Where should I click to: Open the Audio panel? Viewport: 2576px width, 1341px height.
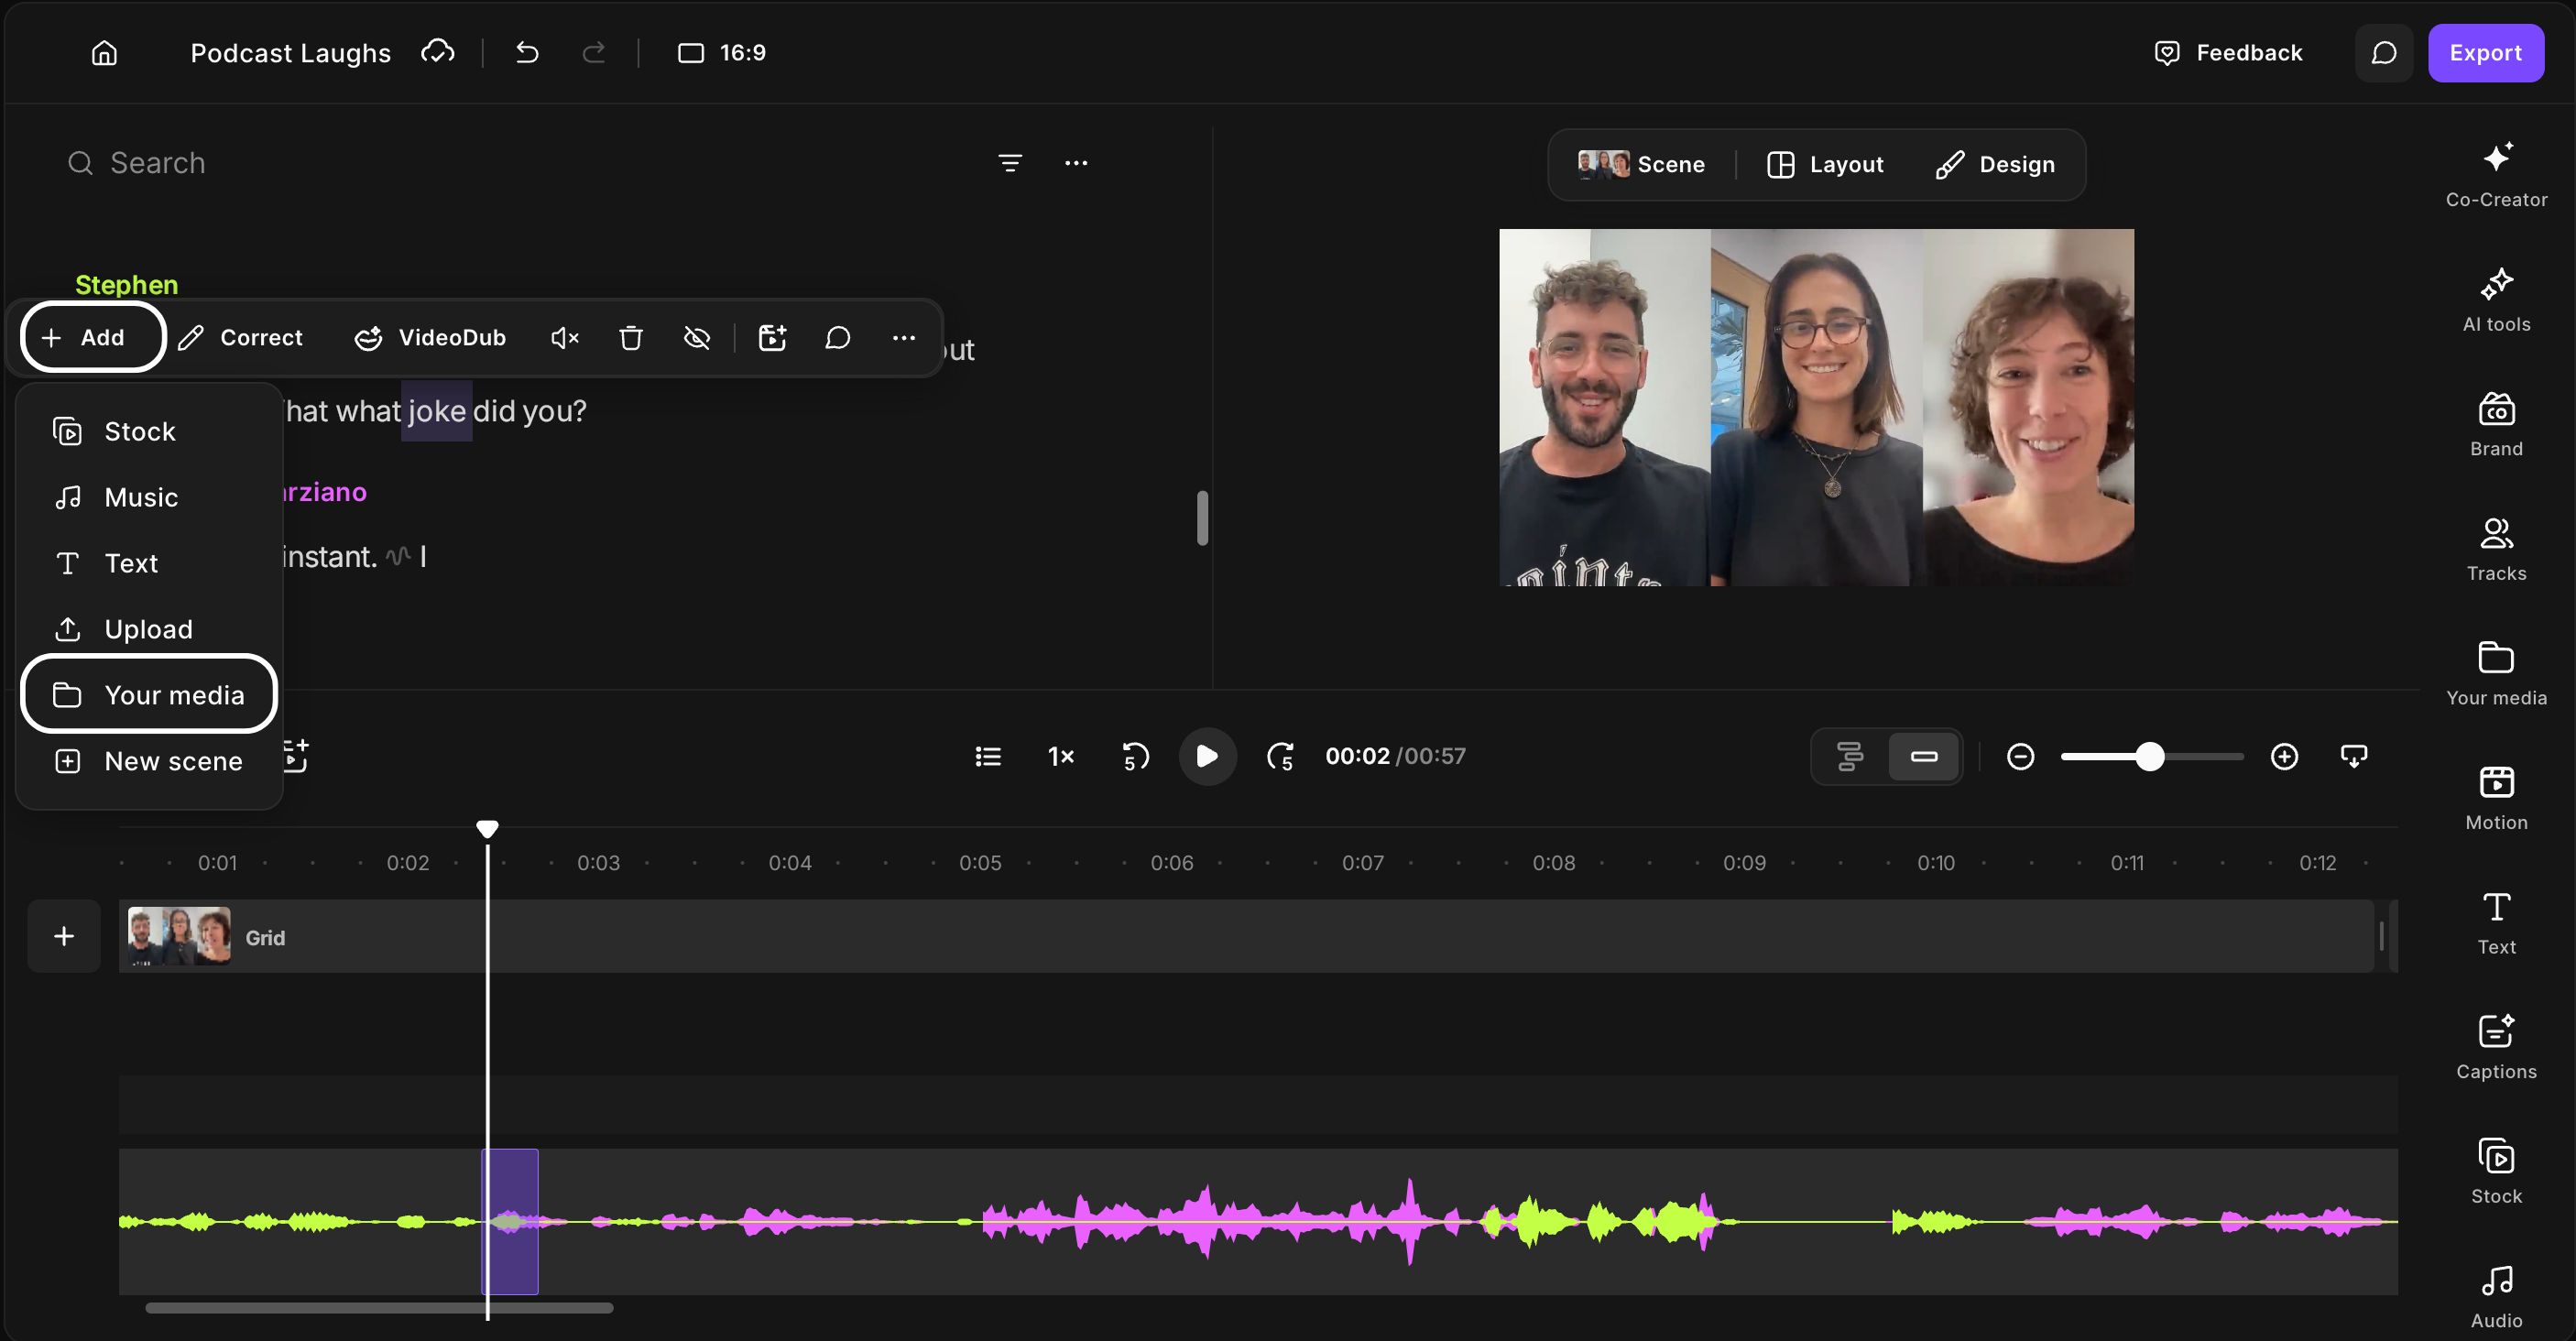click(2496, 1296)
